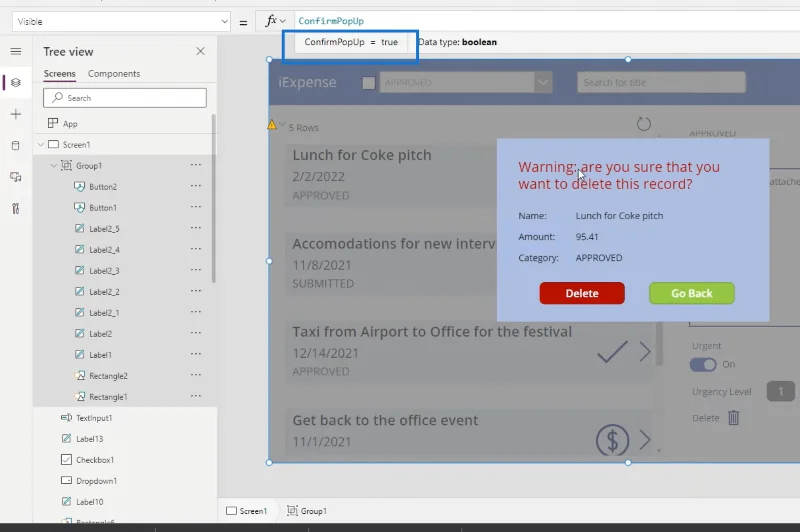The image size is (800, 532).
Task: Click the popup warning message text
Action: (x=619, y=175)
